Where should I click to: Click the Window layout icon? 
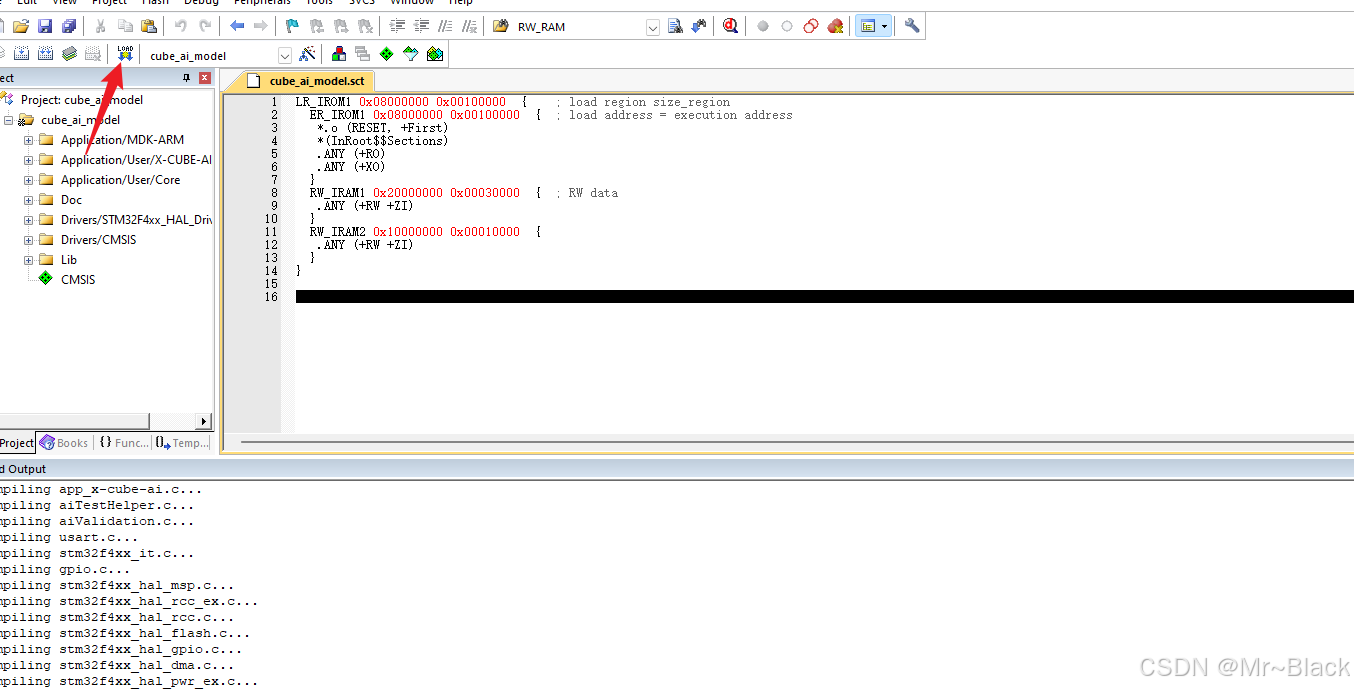pos(867,26)
